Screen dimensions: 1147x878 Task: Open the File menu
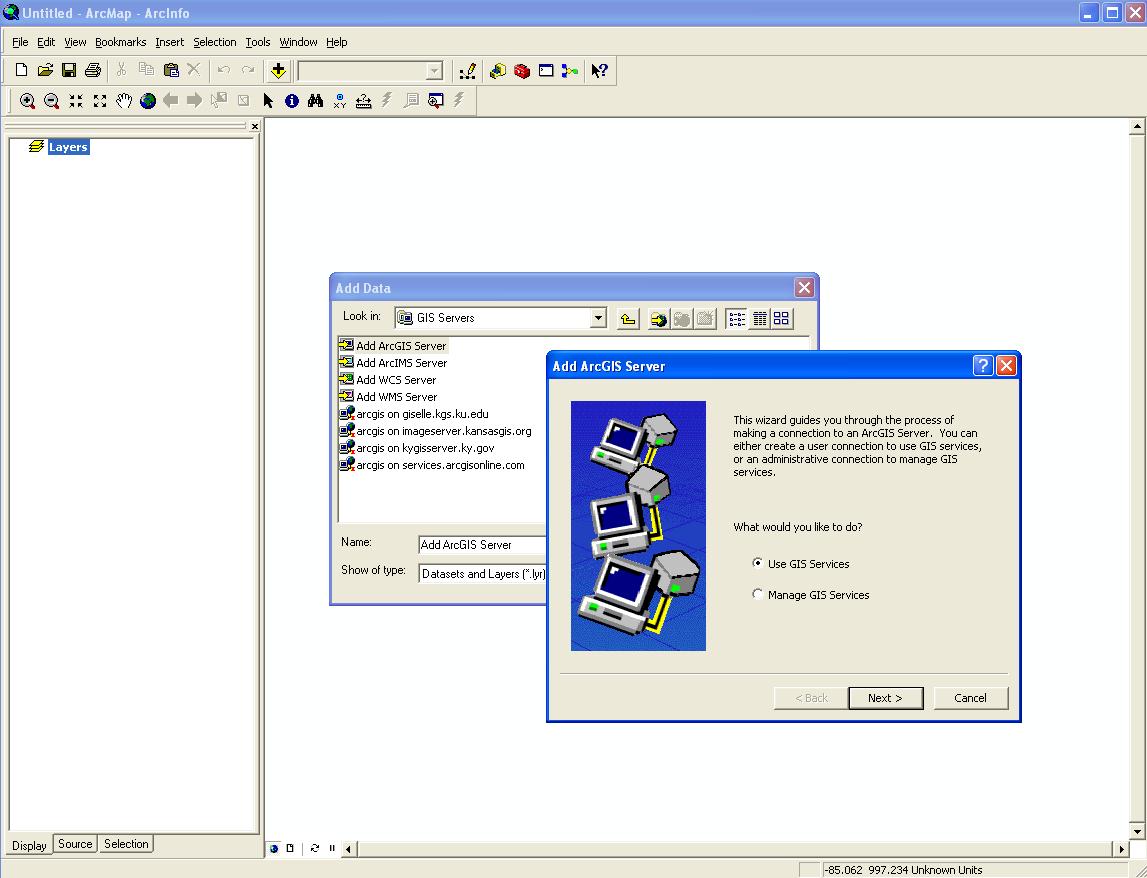(20, 42)
